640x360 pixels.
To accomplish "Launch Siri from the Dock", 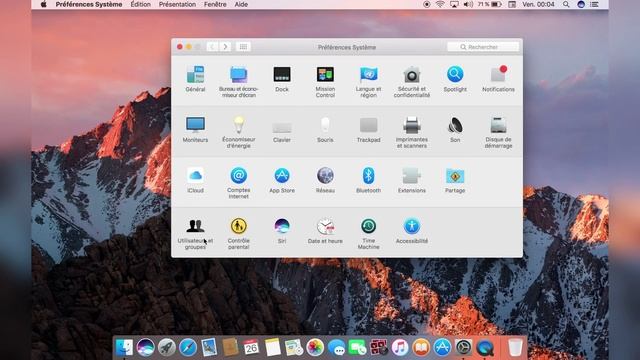I will coord(145,348).
